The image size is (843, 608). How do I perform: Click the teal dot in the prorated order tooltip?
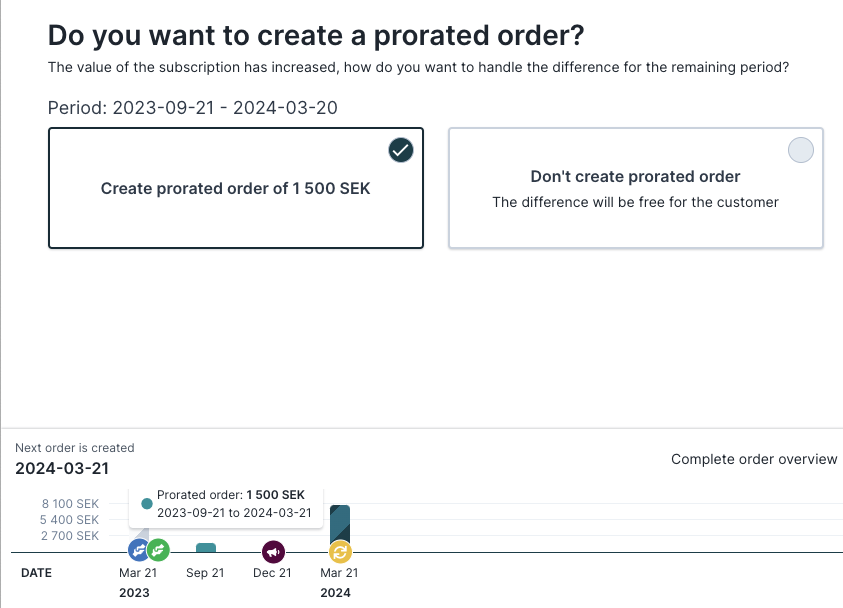[x=147, y=504]
